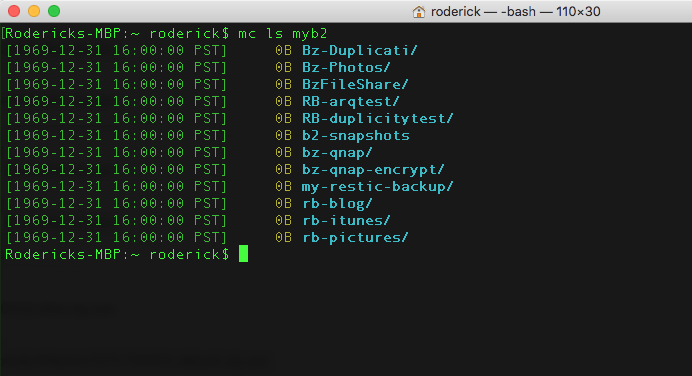Click the bz-qnap/ bucket name
Image resolution: width=692 pixels, height=376 pixels.
pos(337,152)
